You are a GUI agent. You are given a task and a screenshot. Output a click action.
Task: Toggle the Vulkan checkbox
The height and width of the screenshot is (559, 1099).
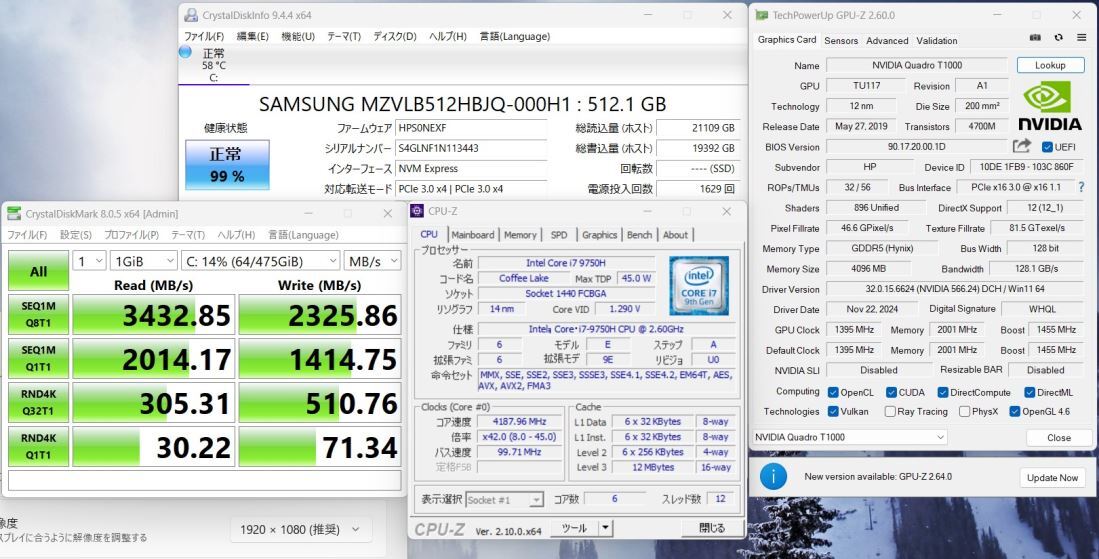[x=833, y=411]
